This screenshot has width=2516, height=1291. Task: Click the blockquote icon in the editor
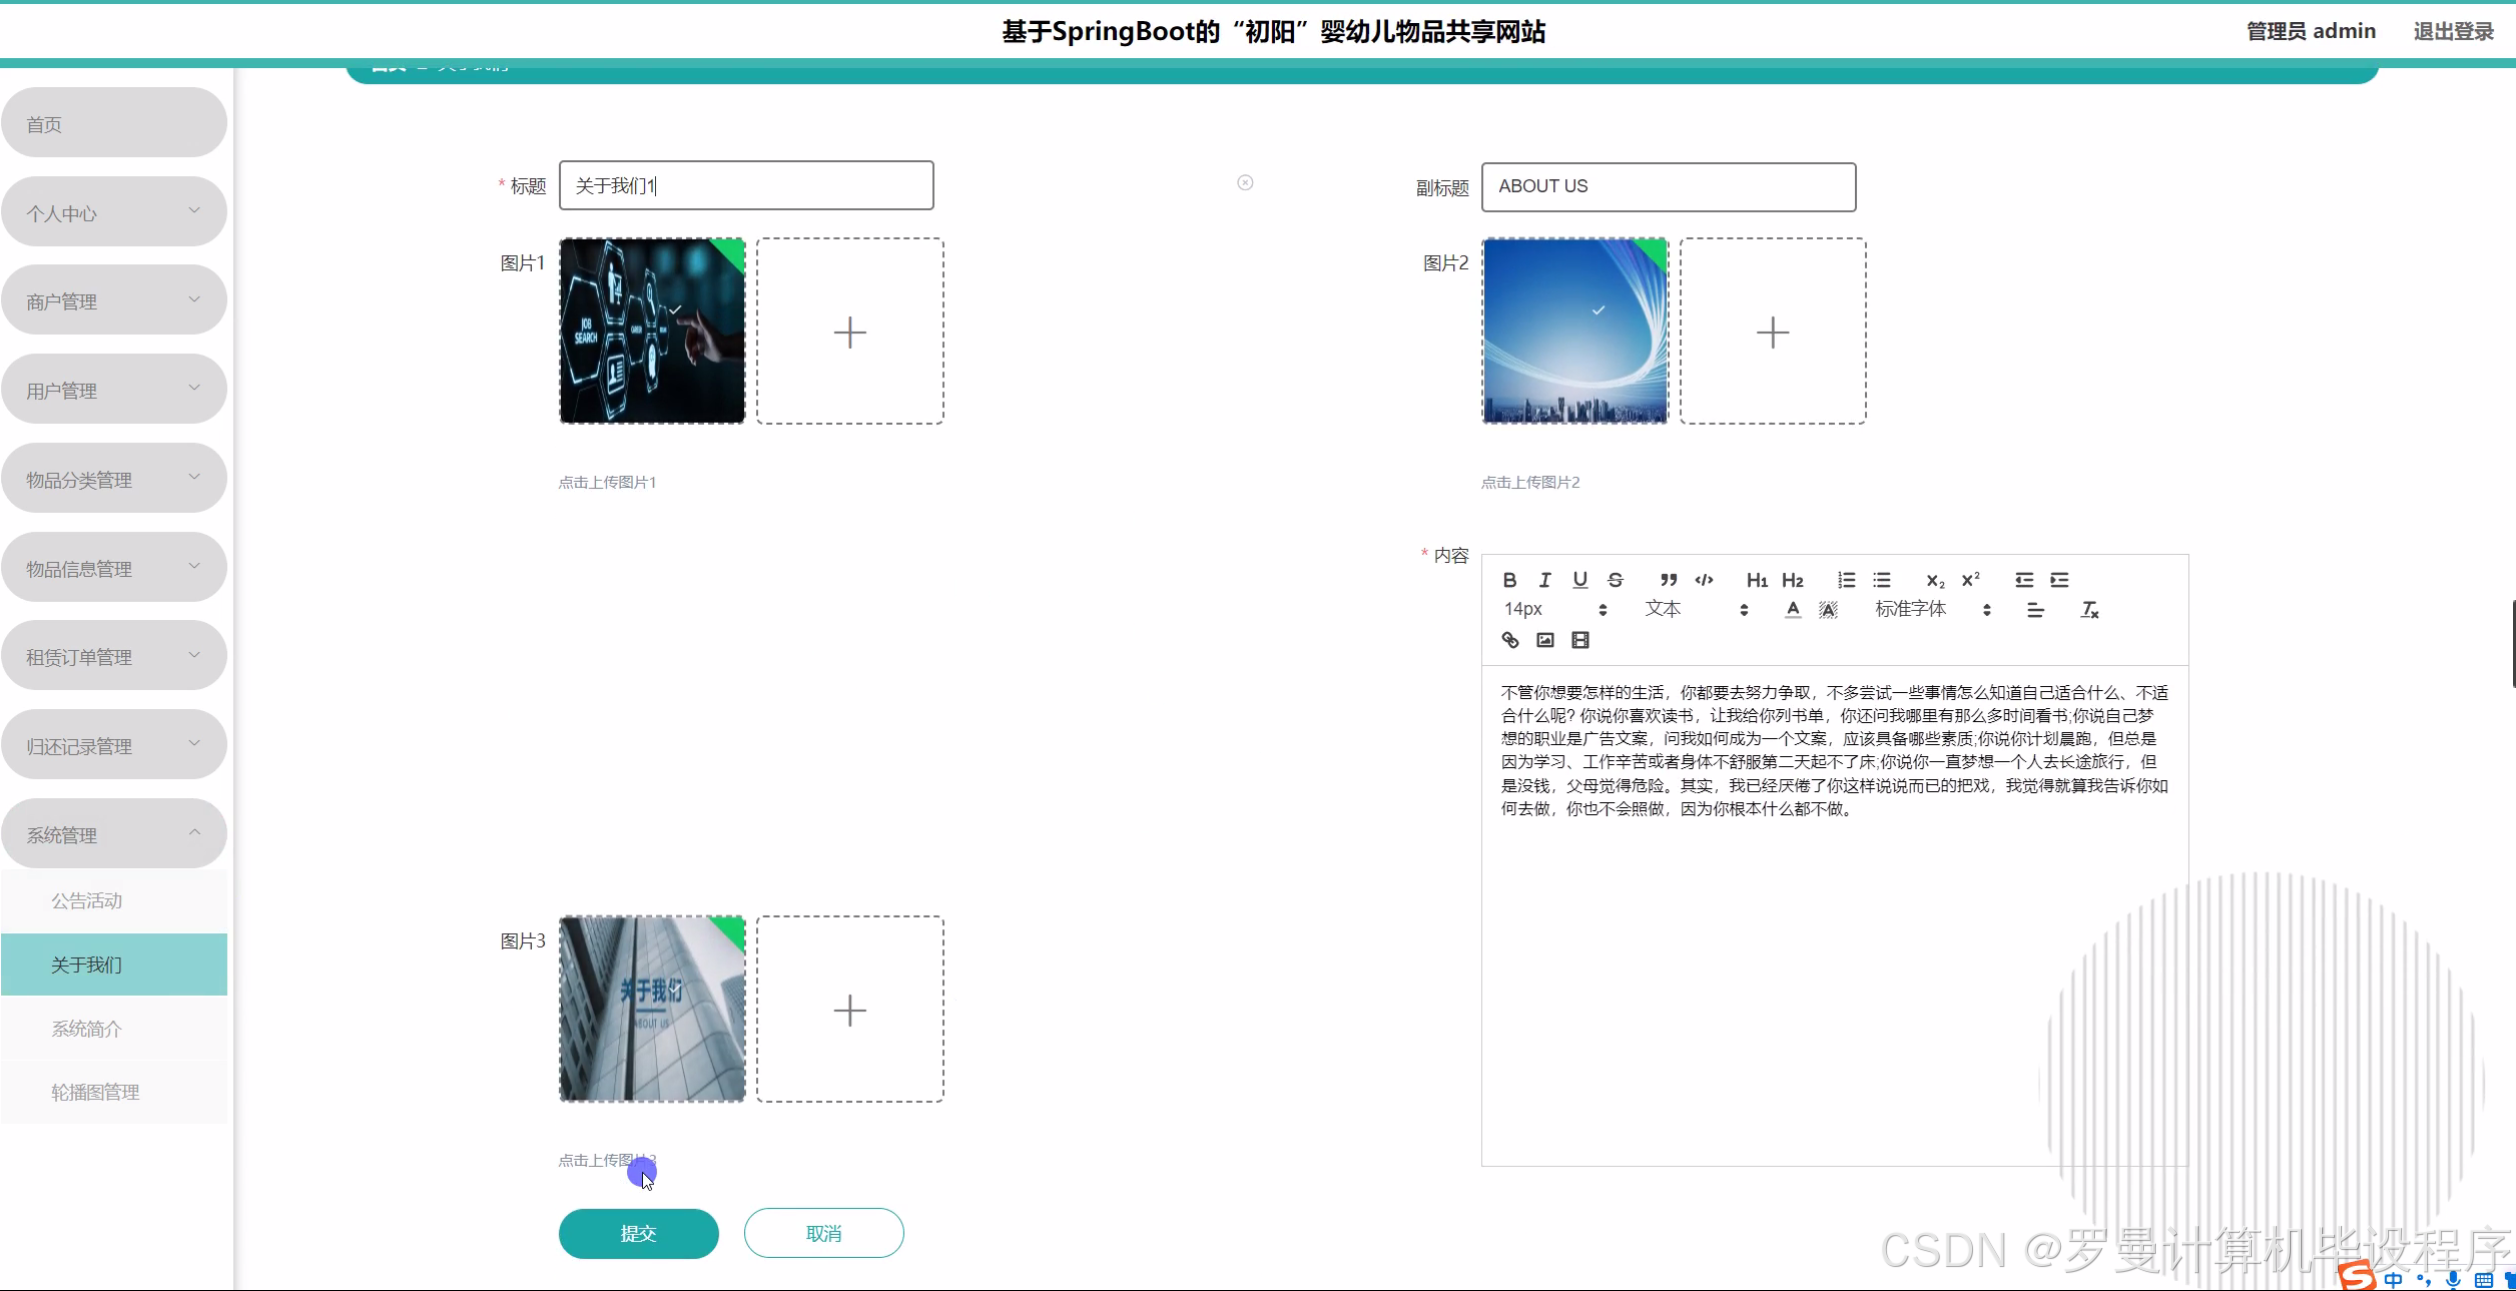(1668, 580)
